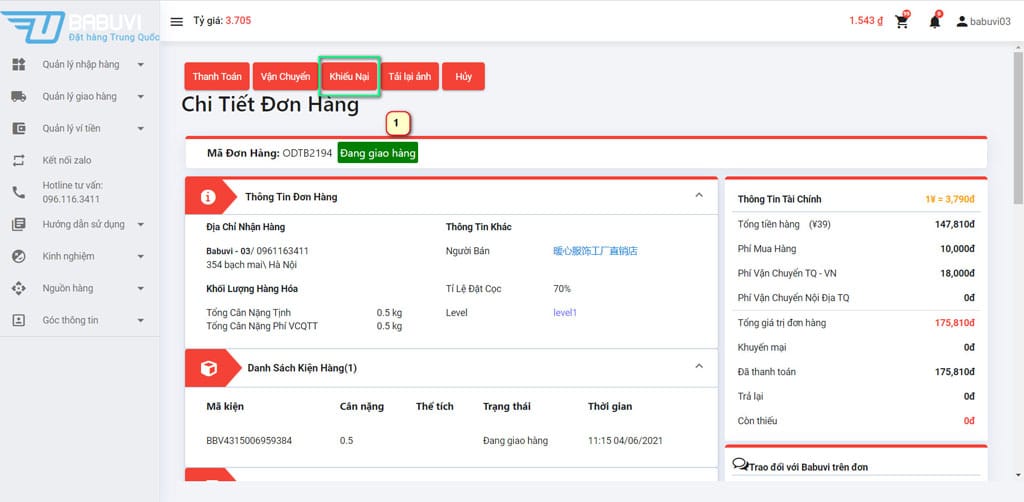The height and width of the screenshot is (502, 1024).
Task: Open the hamburger menu icon
Action: [x=177, y=22]
